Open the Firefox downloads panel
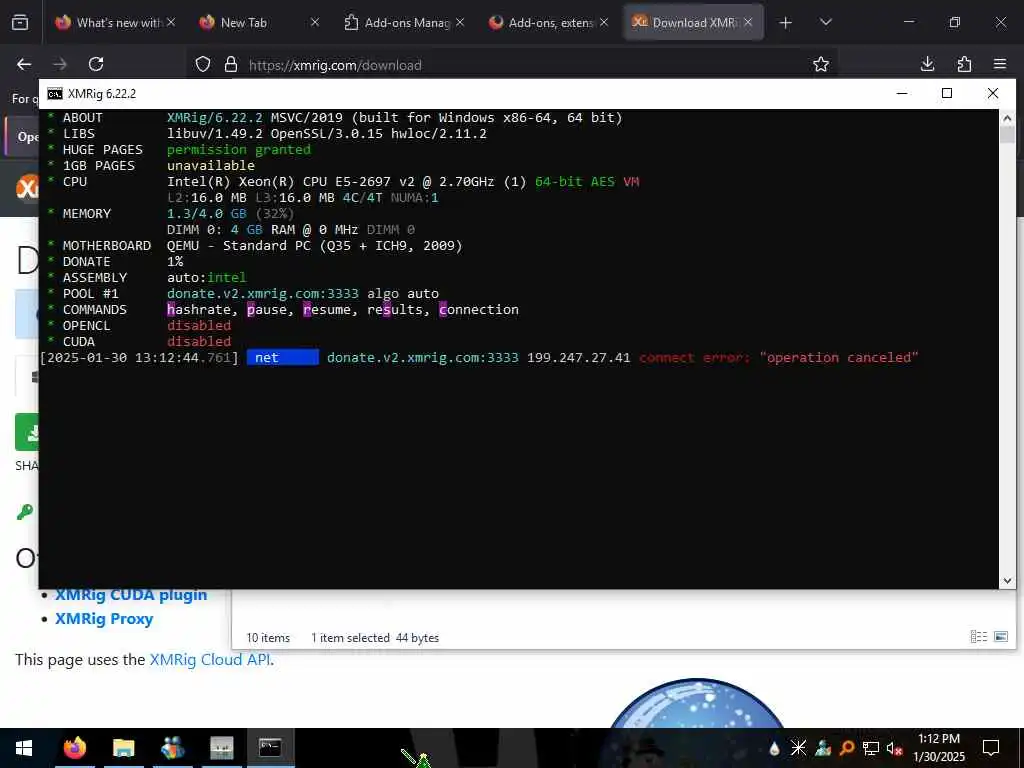Image resolution: width=1024 pixels, height=768 pixels. (x=927, y=64)
